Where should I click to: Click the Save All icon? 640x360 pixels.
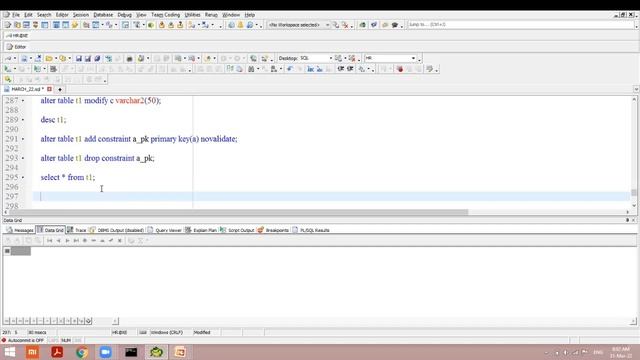click(x=97, y=58)
